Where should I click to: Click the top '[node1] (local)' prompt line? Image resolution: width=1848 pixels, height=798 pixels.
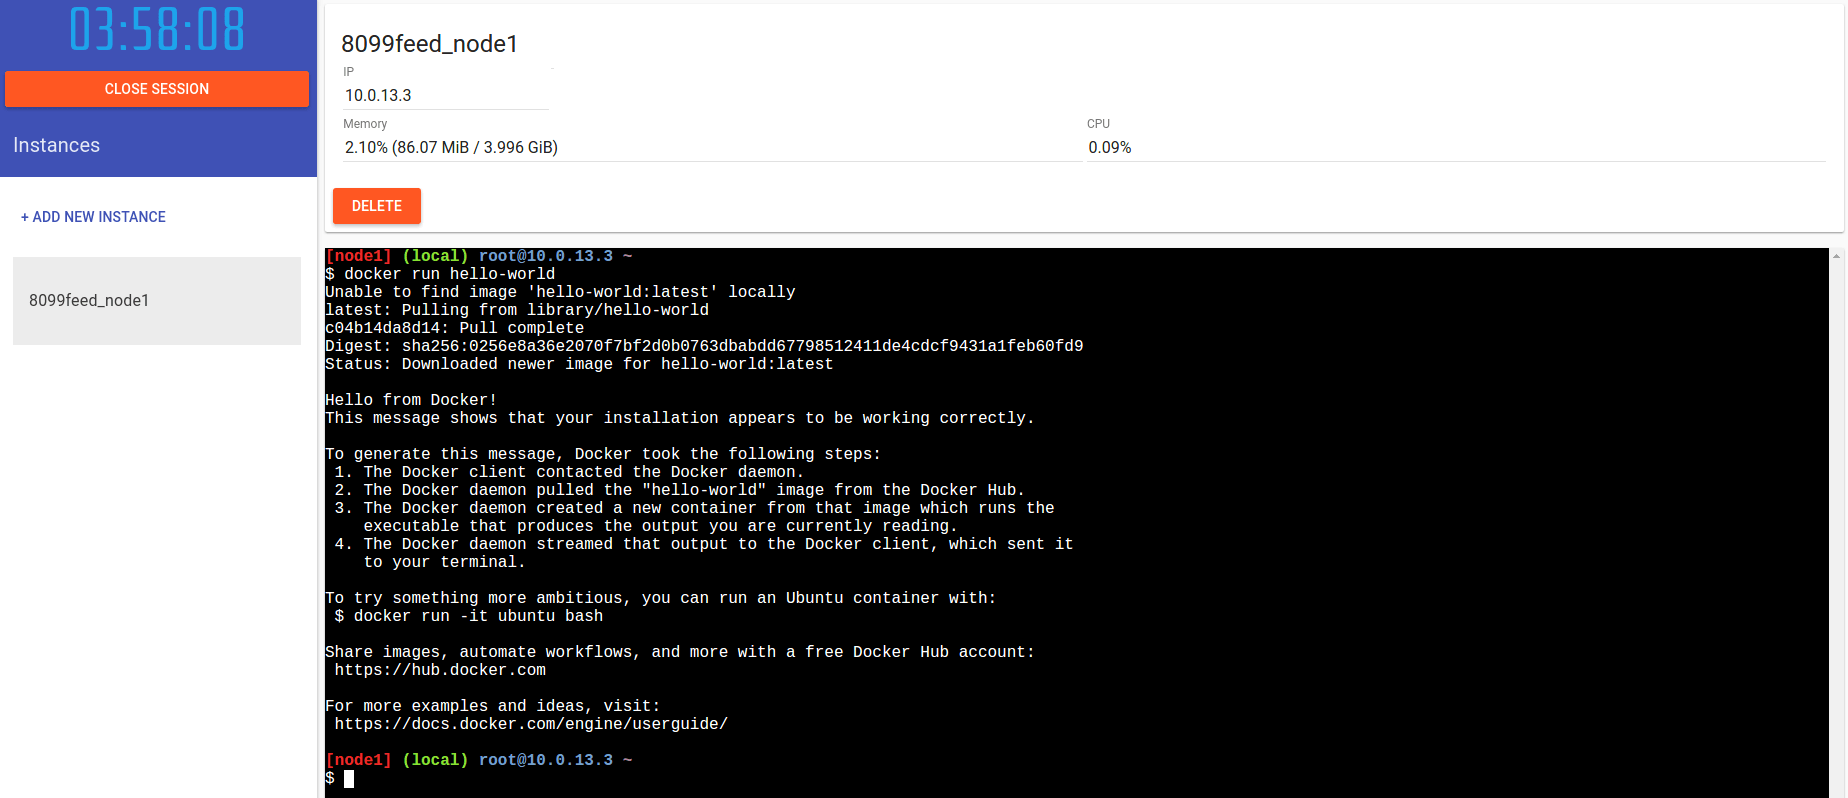coord(479,256)
